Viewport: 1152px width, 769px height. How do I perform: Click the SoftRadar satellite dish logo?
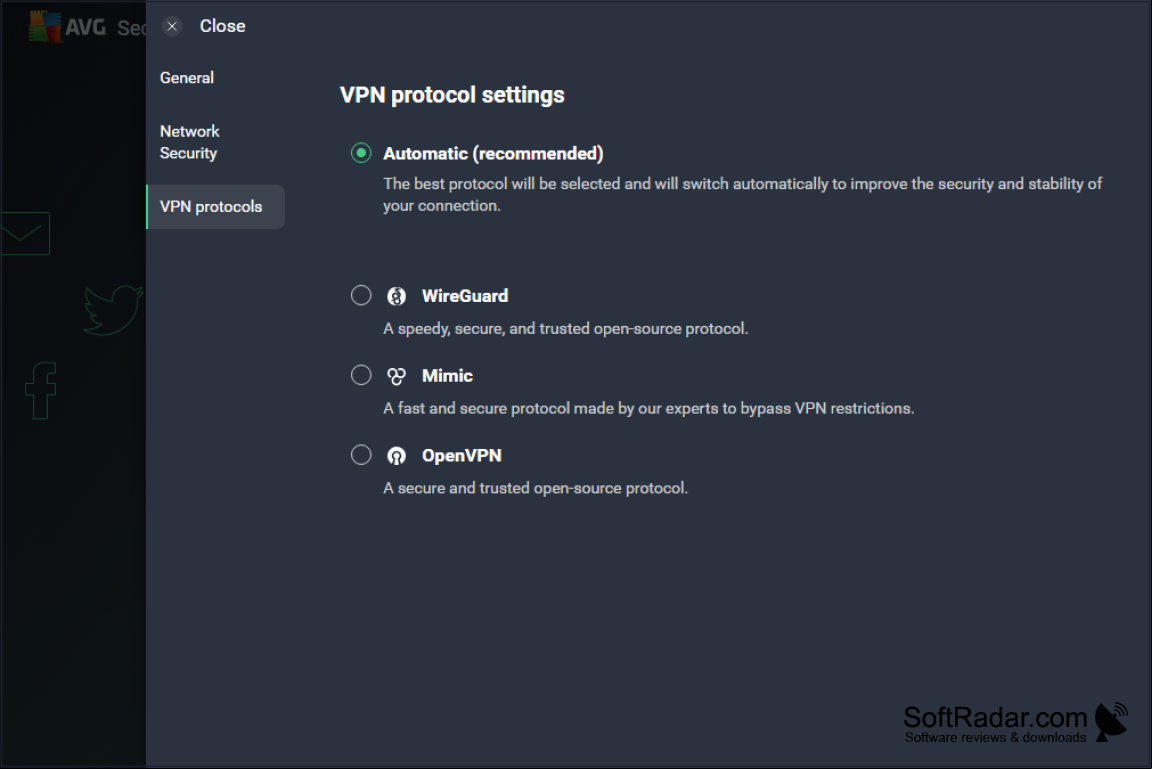[1112, 721]
